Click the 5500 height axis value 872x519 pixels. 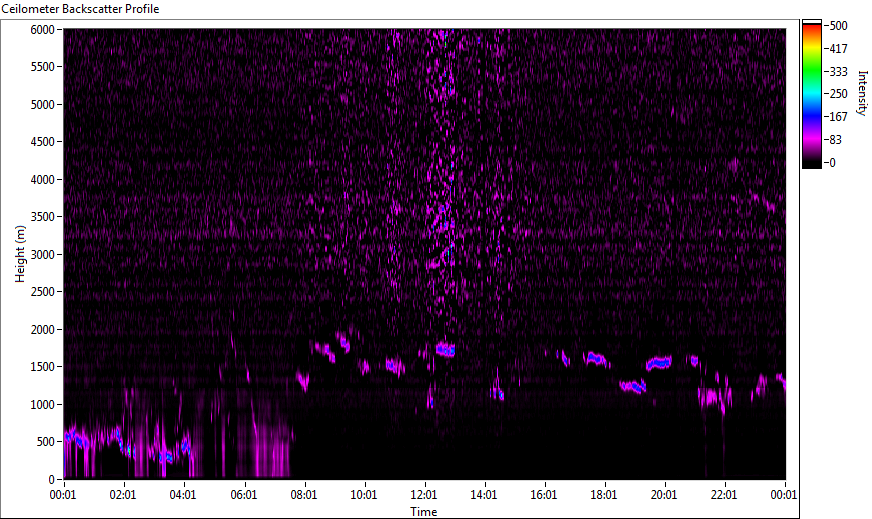(x=43, y=67)
